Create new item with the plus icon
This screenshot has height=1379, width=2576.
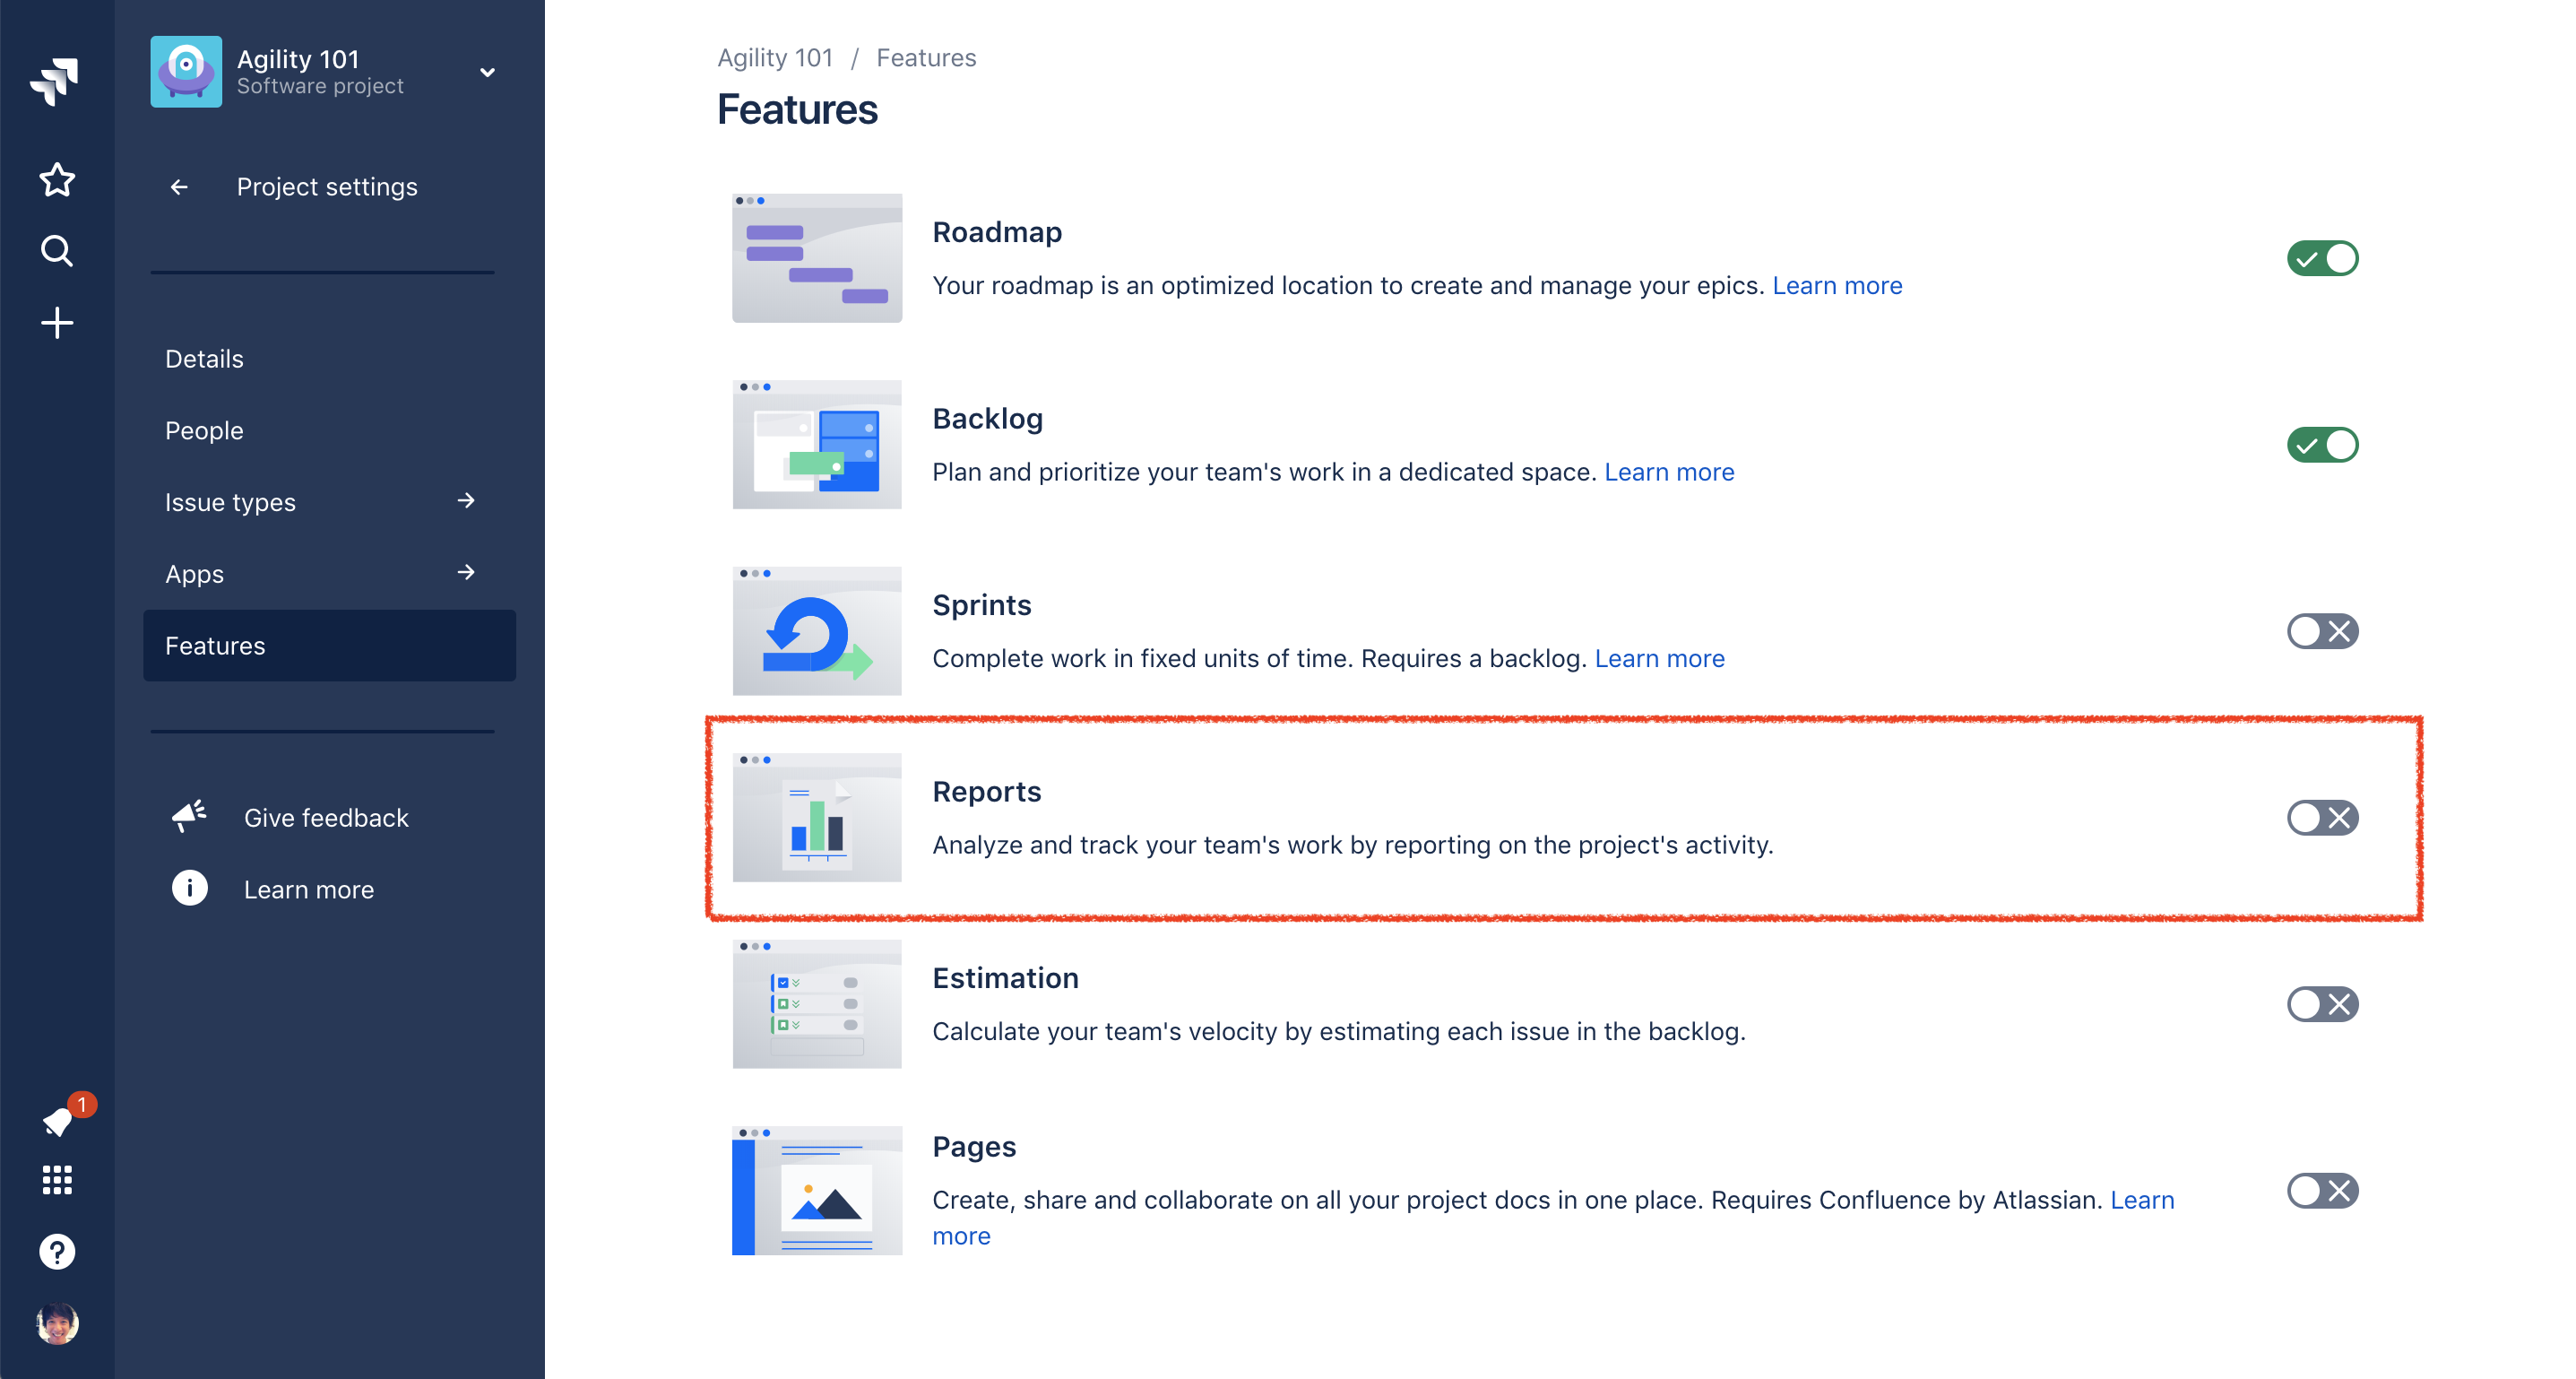pos(57,322)
